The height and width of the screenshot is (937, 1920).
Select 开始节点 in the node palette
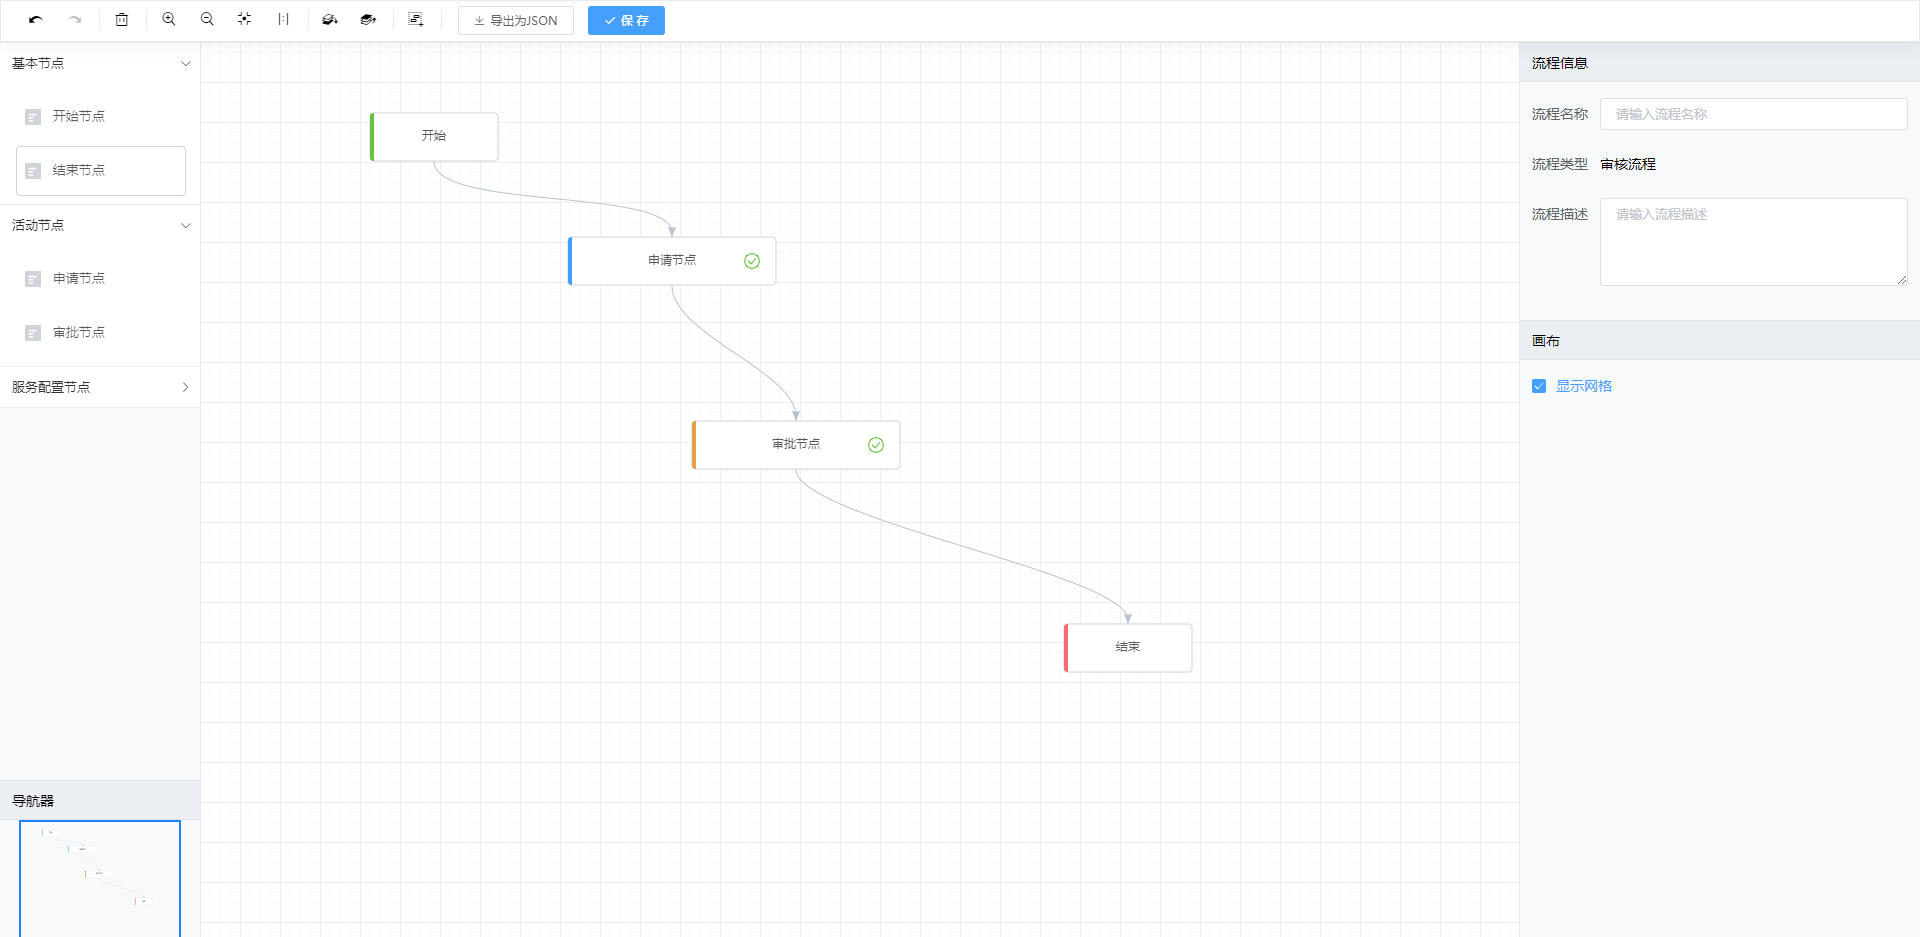click(101, 117)
